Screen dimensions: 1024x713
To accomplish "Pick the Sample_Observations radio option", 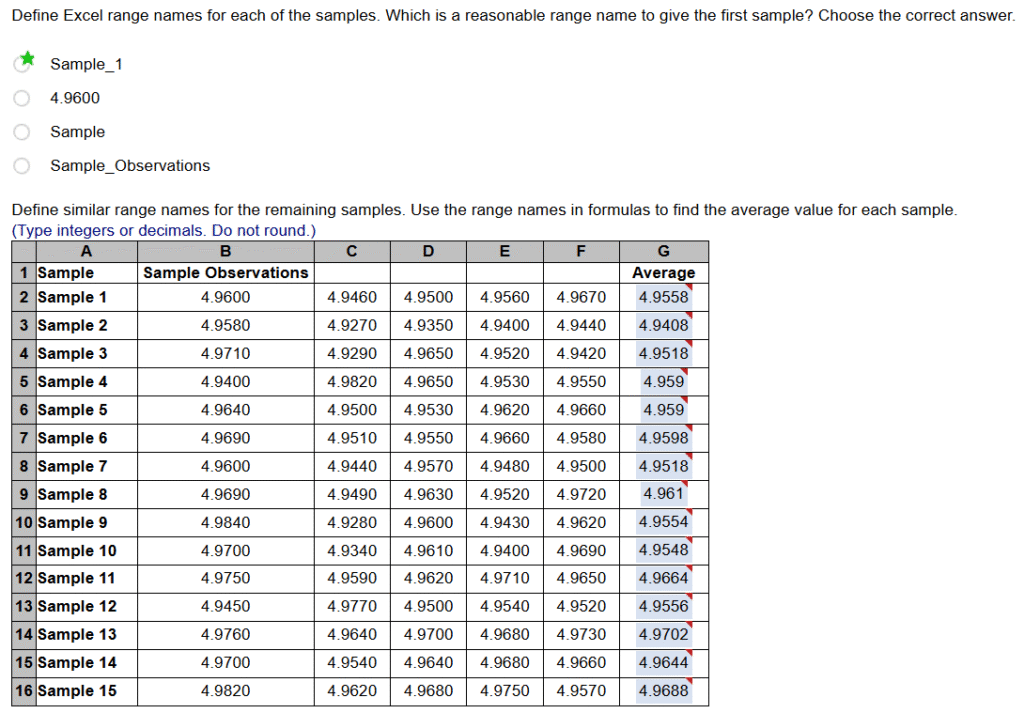I will [x=22, y=166].
